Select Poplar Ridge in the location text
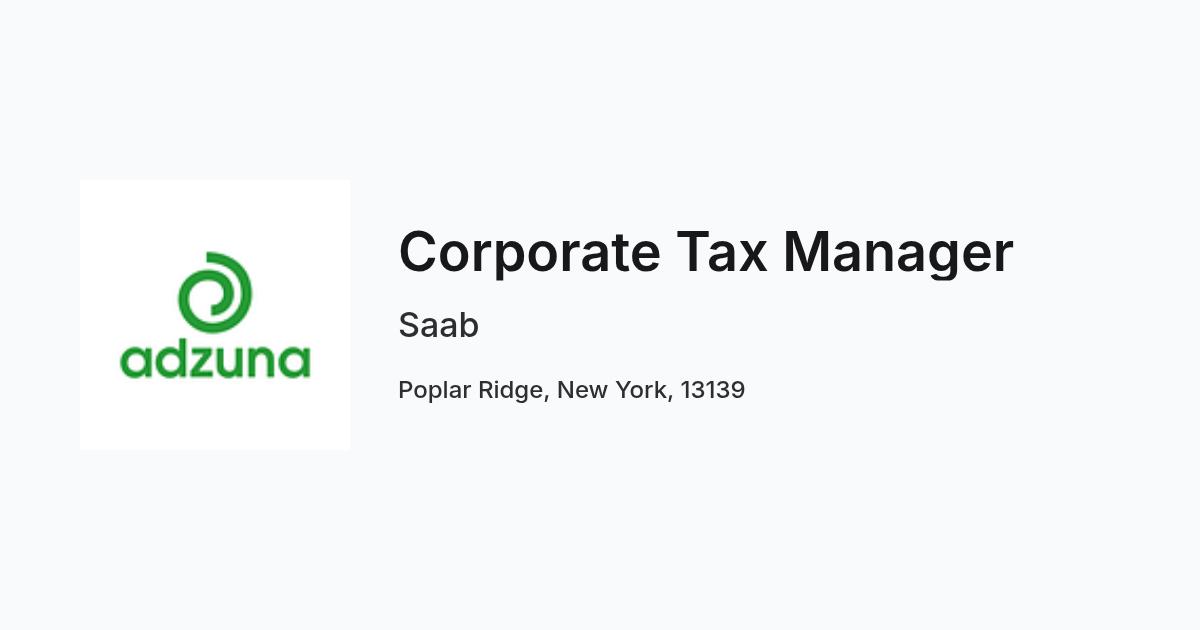The width and height of the screenshot is (1200, 630). tap(471, 390)
